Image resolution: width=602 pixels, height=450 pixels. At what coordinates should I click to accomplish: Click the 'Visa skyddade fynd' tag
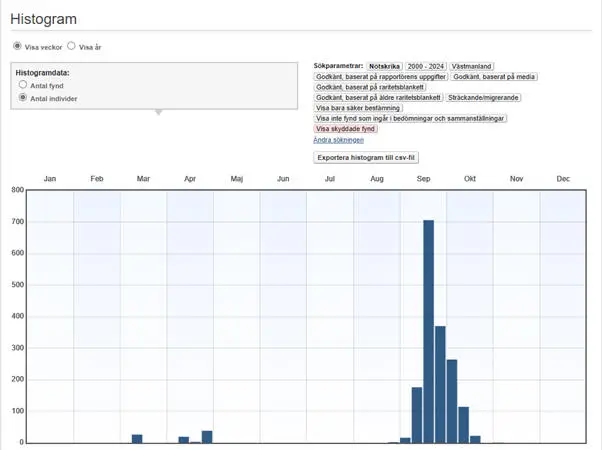click(x=345, y=129)
